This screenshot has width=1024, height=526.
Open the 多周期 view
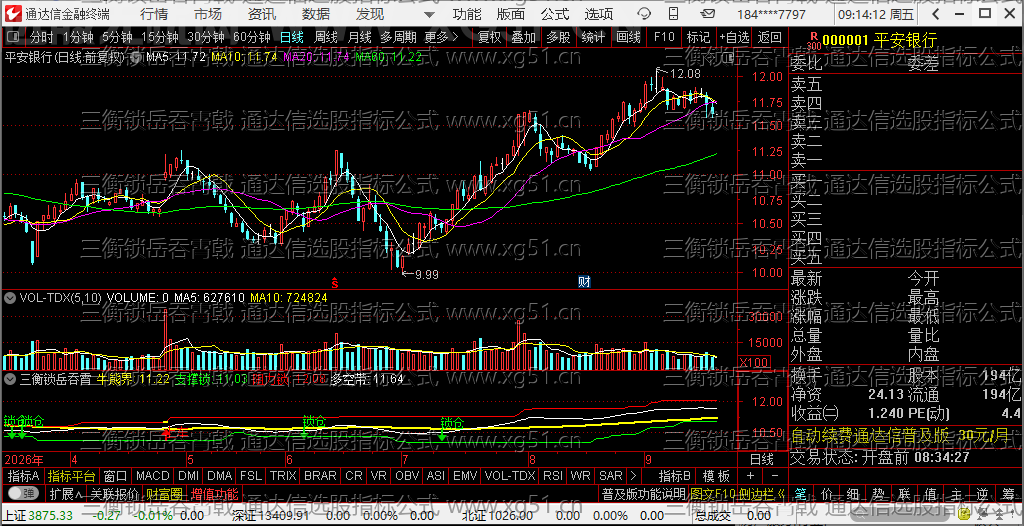click(x=398, y=37)
